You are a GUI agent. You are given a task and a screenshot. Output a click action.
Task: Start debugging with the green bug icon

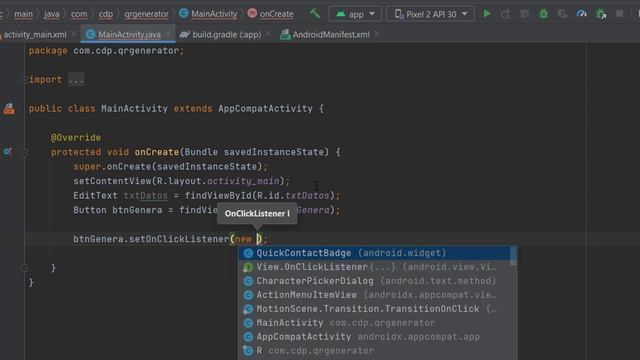point(543,14)
